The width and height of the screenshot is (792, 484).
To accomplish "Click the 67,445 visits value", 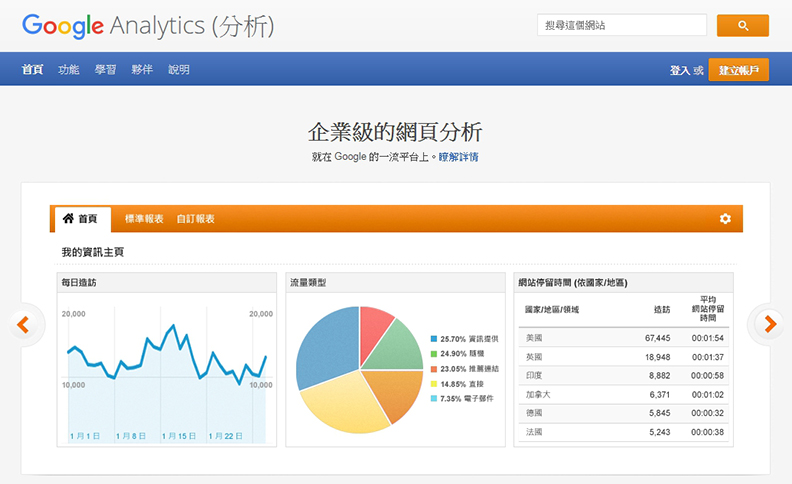I will [x=658, y=338].
